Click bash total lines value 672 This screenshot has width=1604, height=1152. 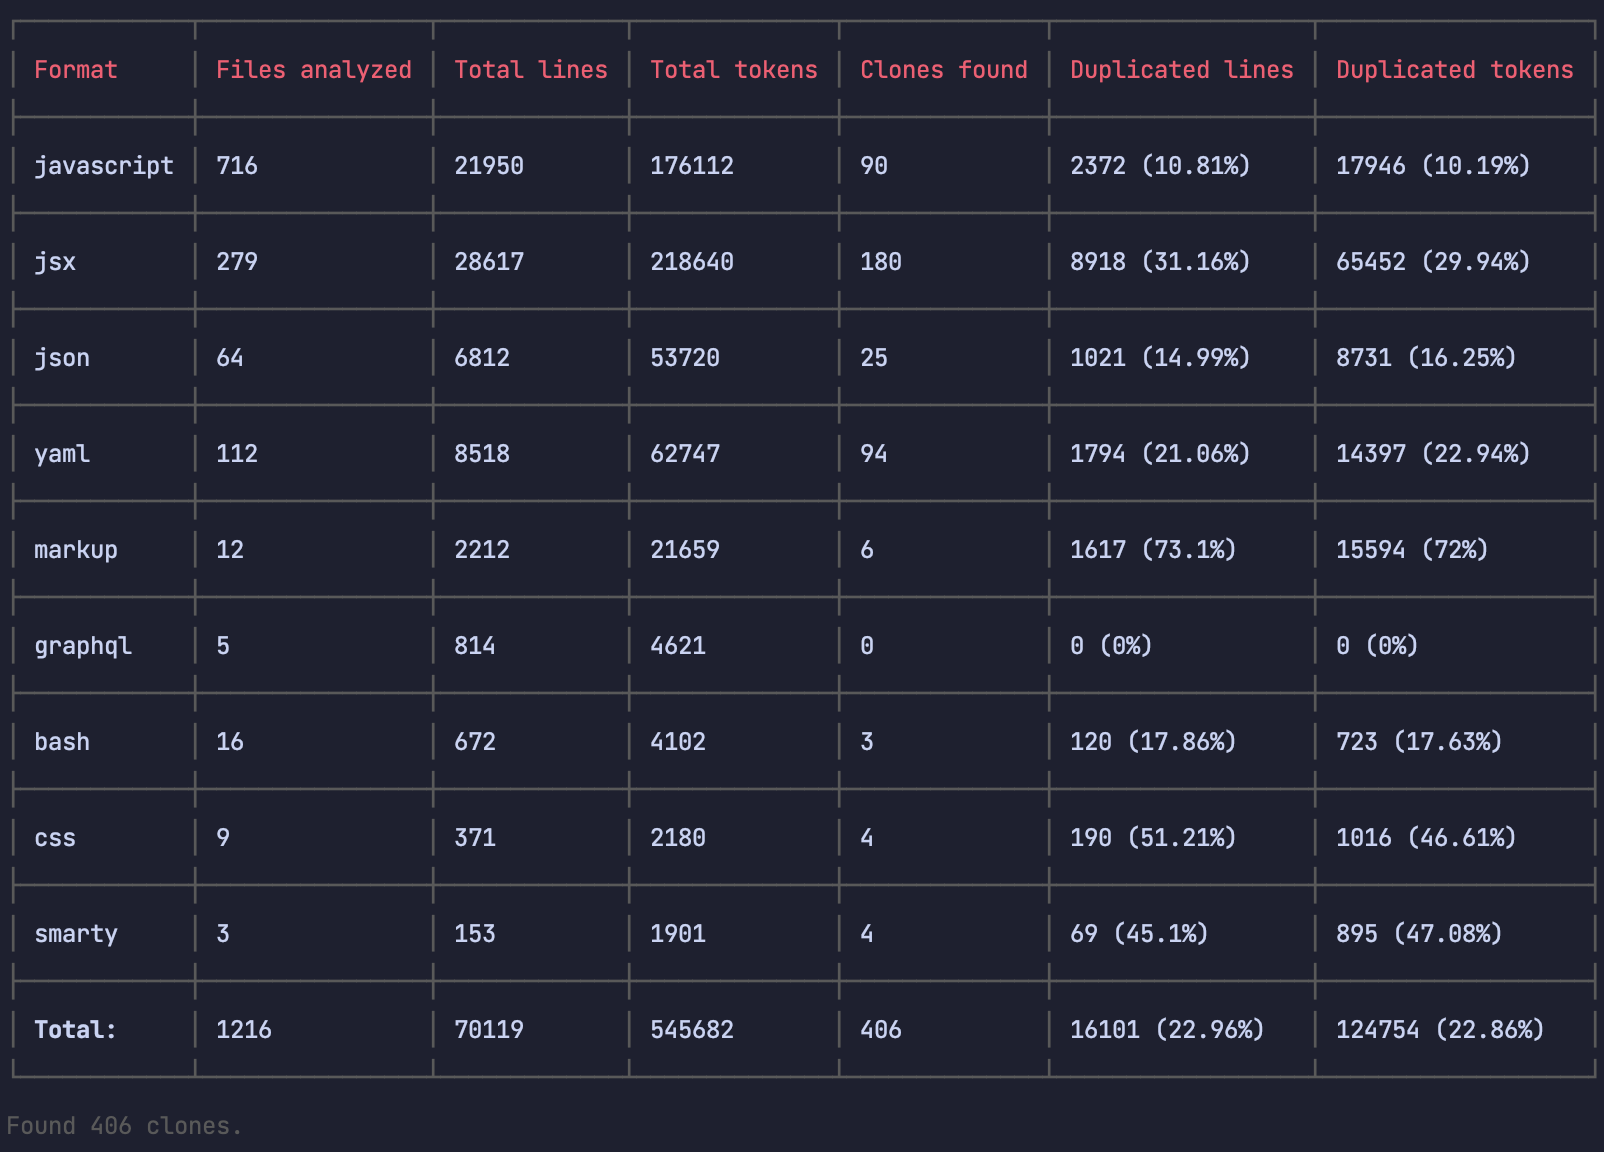click(x=475, y=742)
